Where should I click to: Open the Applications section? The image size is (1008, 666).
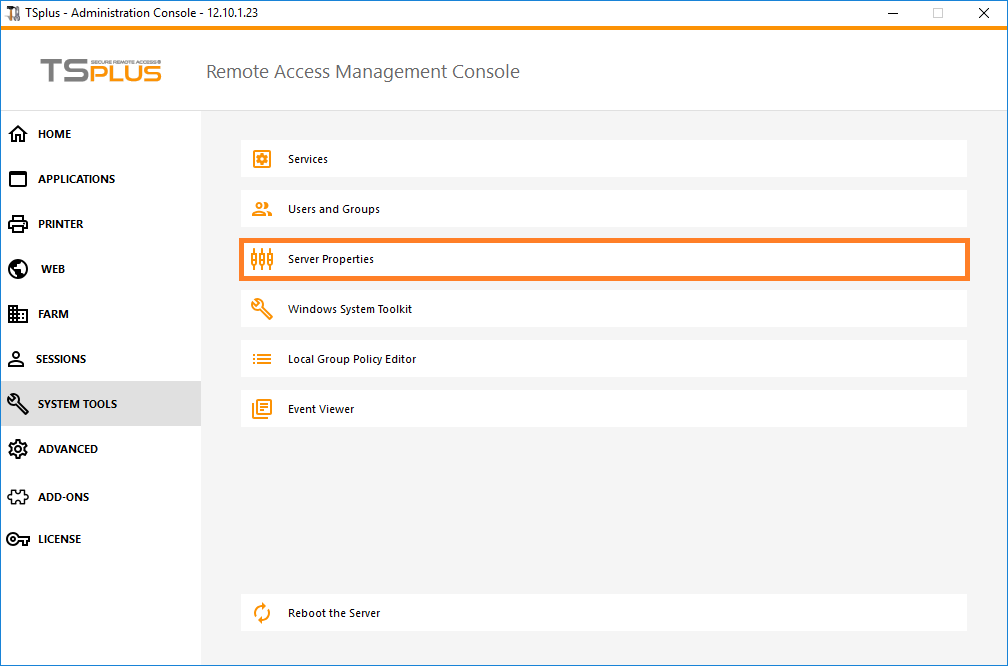tap(76, 179)
